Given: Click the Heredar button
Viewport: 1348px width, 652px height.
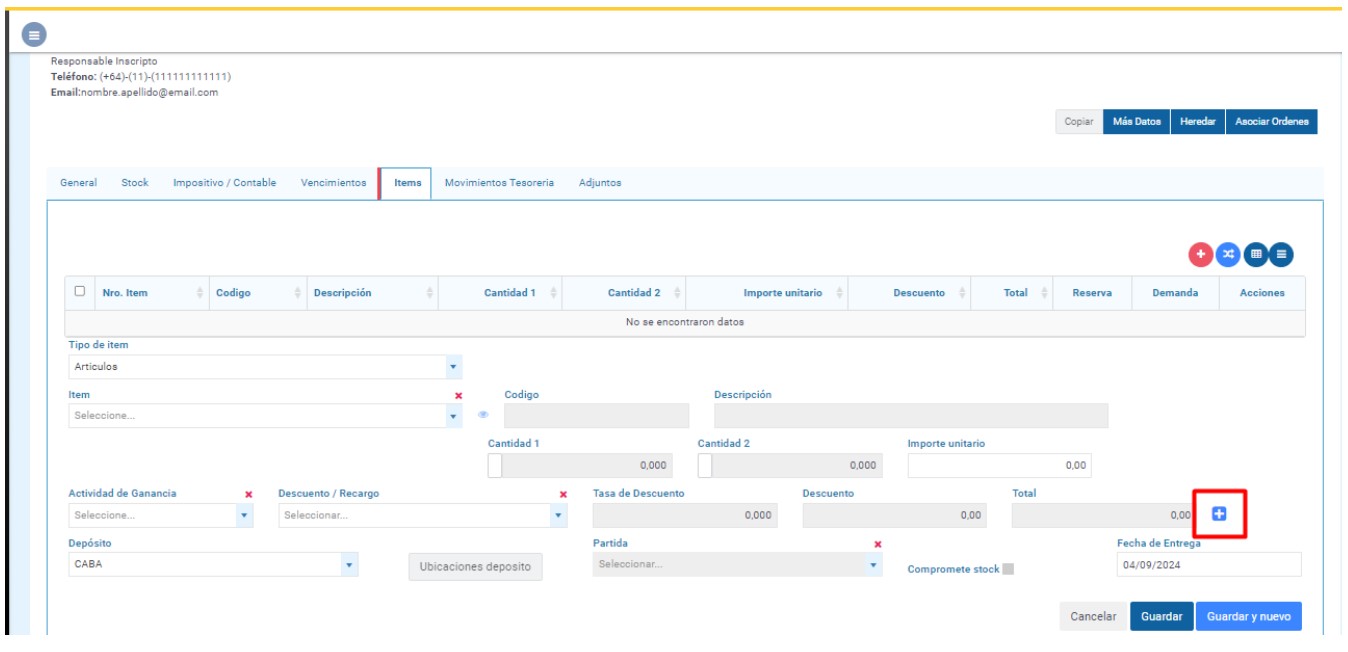Looking at the screenshot, I should click(x=1198, y=121).
